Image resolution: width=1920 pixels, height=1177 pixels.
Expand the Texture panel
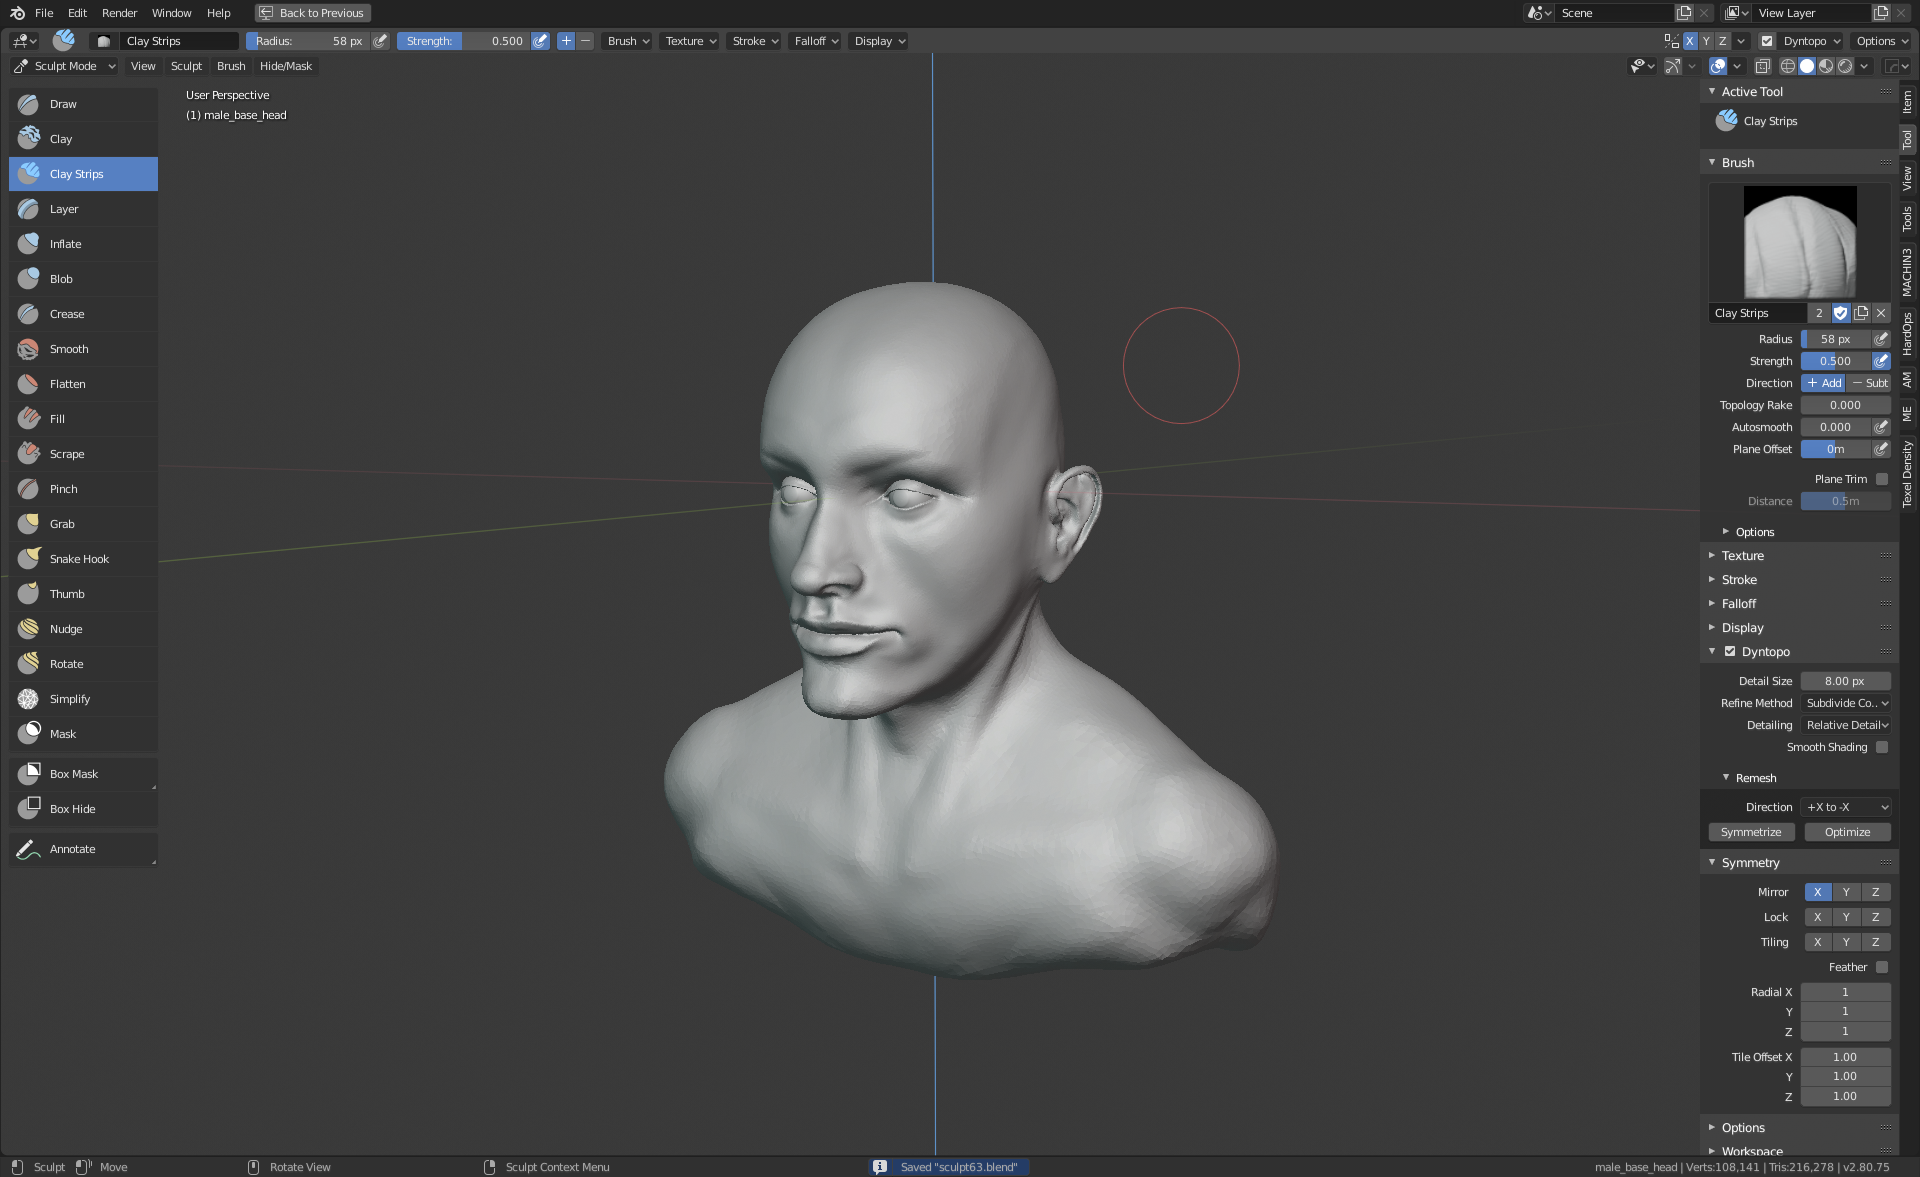1742,556
